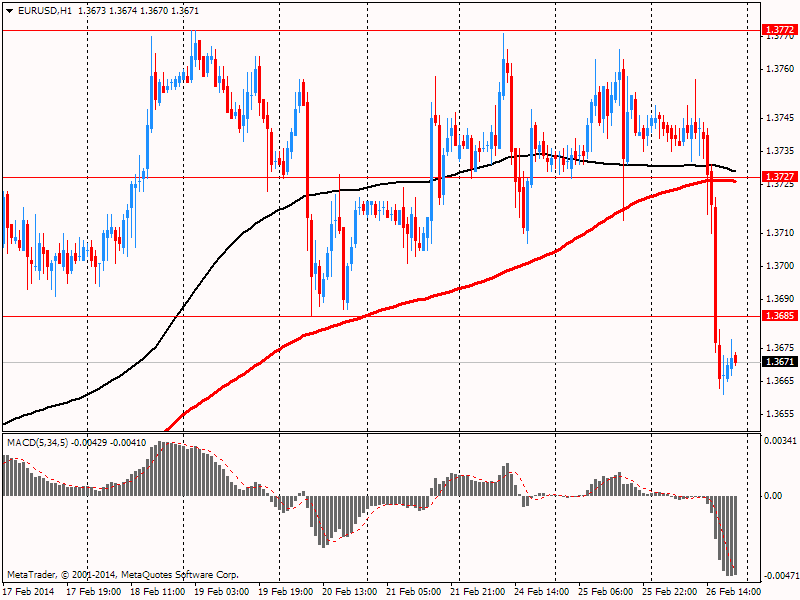The height and width of the screenshot is (600, 800).
Task: Click the 19 Feb 03:00 time label
Action: pyautogui.click(x=221, y=592)
